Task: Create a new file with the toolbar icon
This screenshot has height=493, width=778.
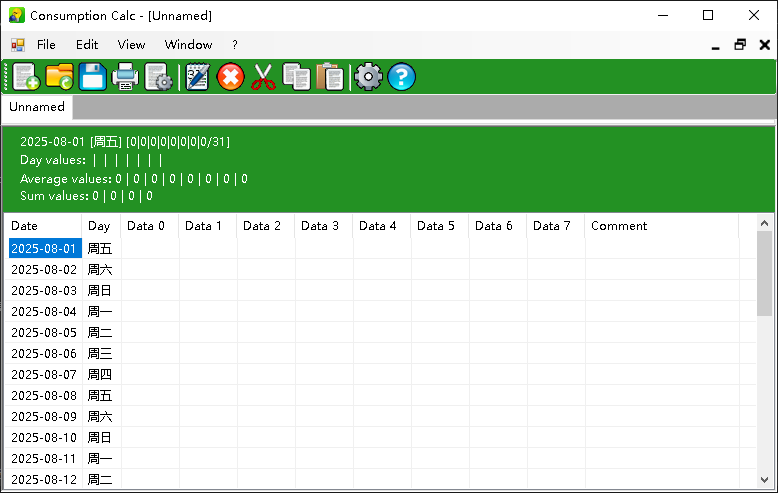Action: (26, 77)
